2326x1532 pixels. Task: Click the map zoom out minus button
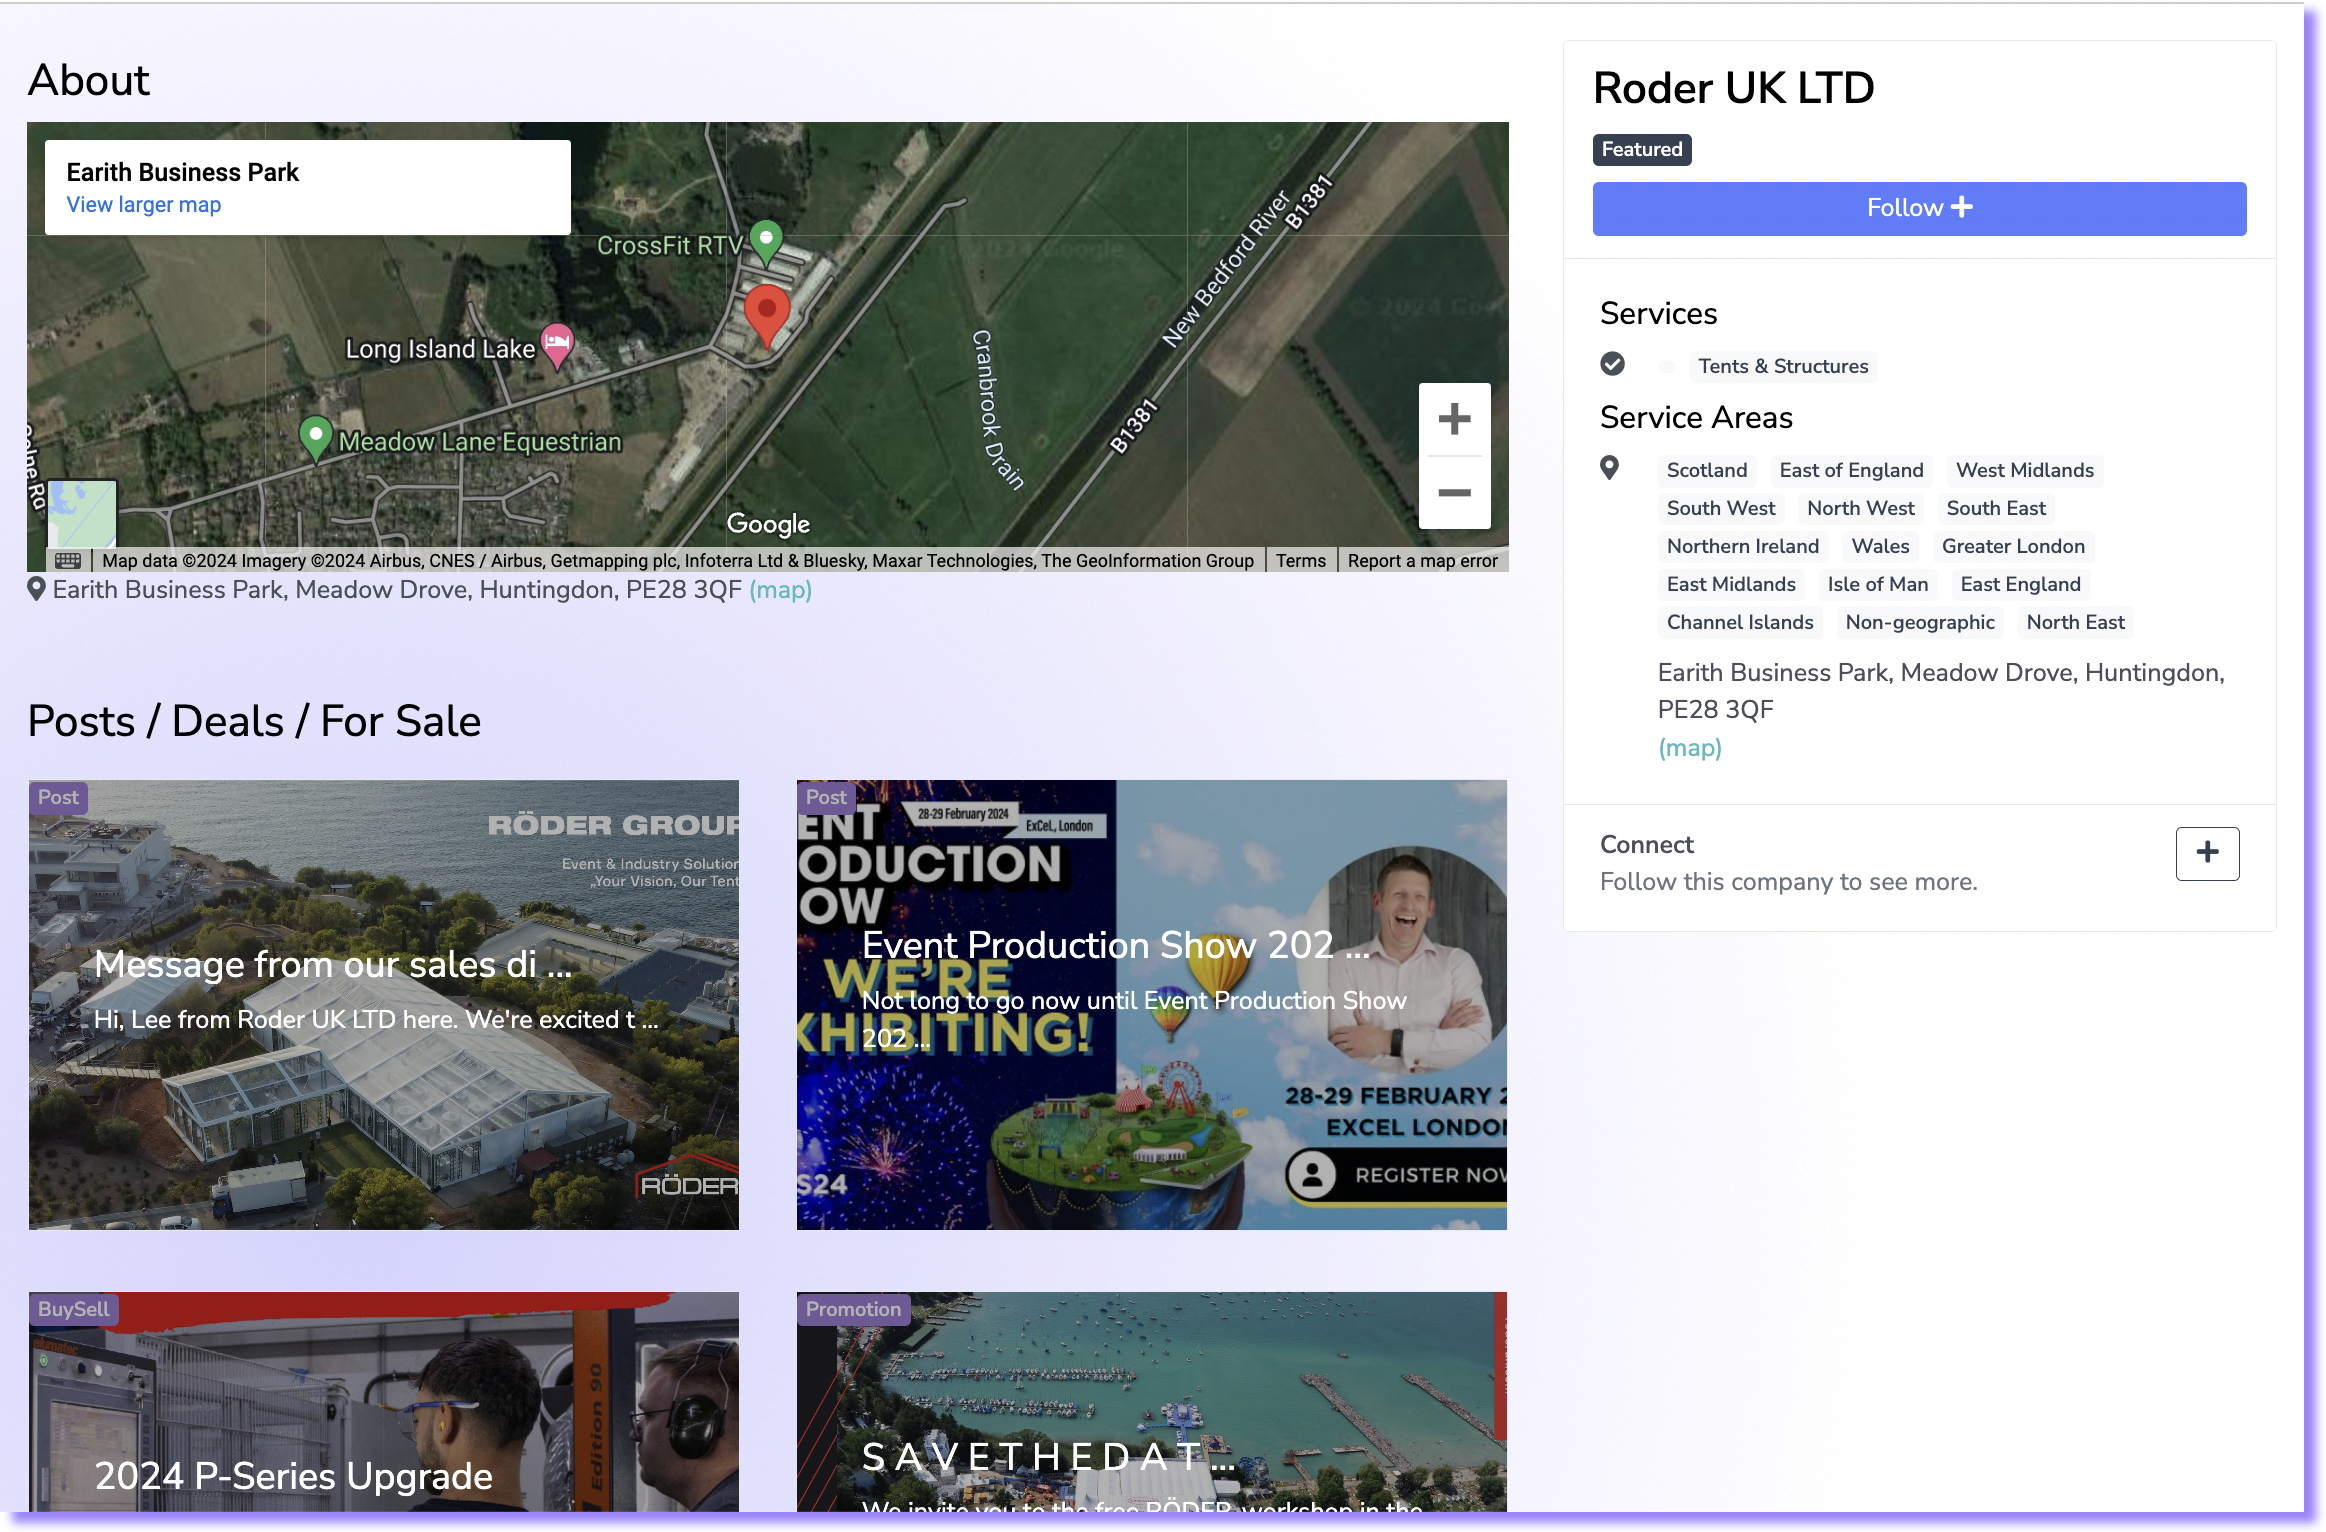[1454, 493]
